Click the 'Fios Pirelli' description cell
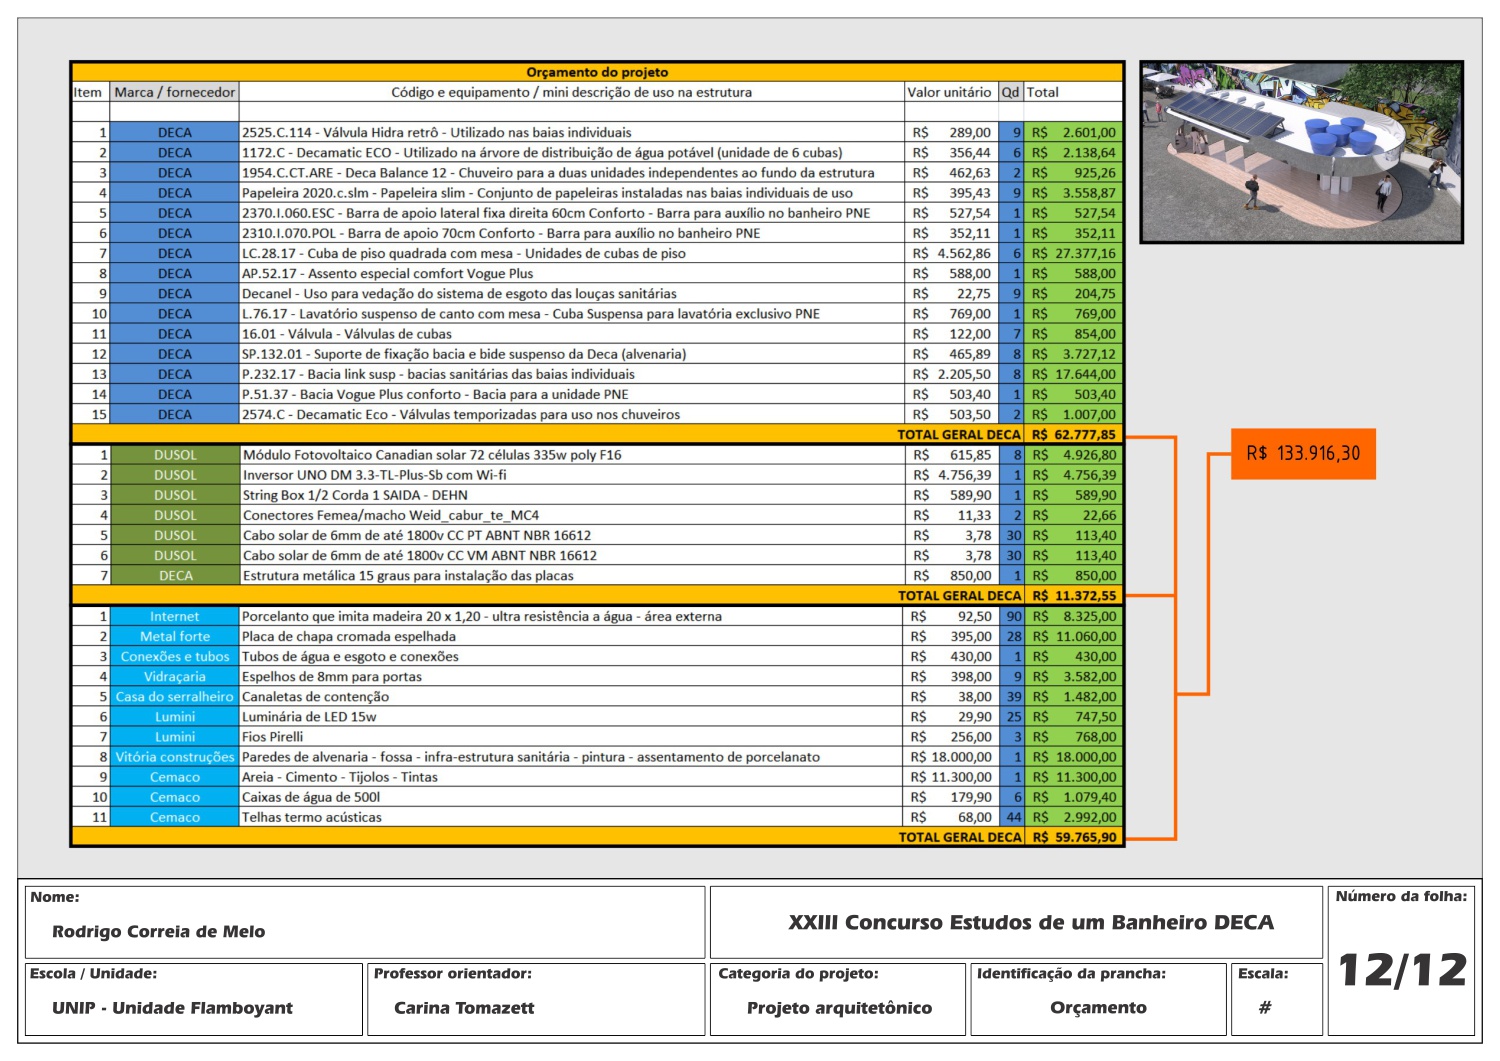This screenshot has height=1061, width=1500. [572, 736]
